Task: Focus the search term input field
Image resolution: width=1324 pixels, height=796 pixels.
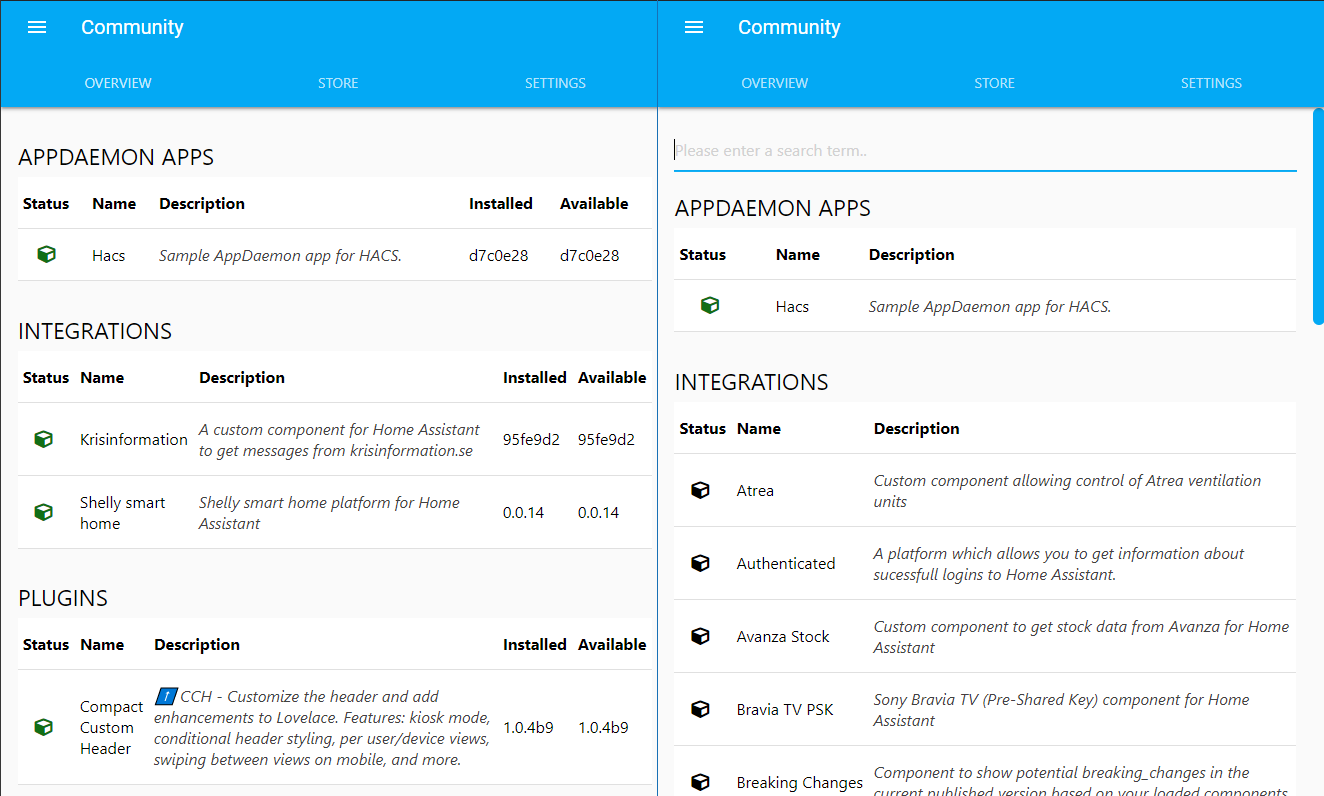Action: pos(985,151)
